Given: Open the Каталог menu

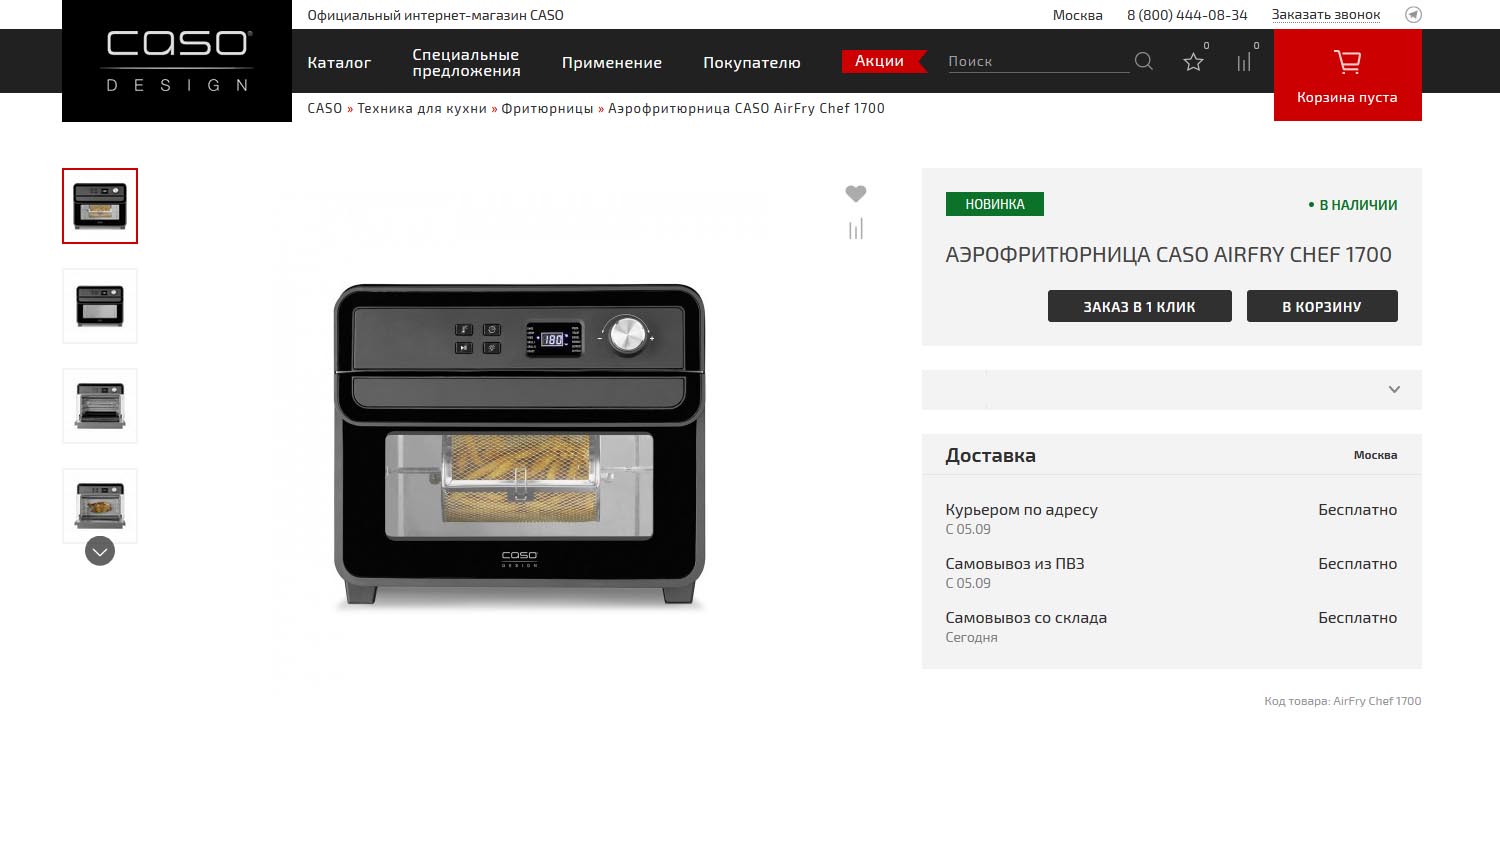Looking at the screenshot, I should pyautogui.click(x=339, y=62).
